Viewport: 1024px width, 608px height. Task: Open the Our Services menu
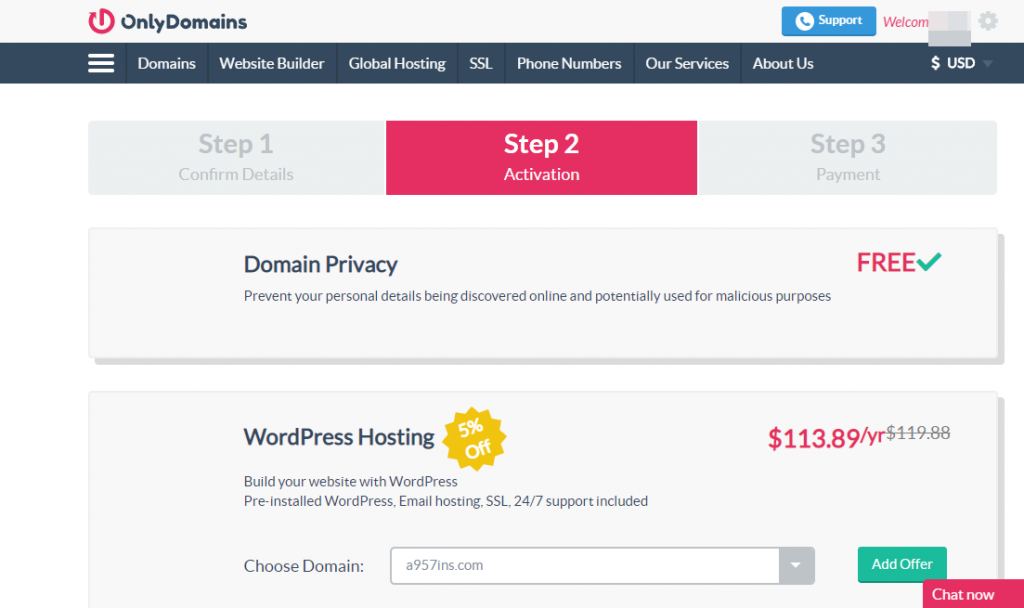pyautogui.click(x=687, y=63)
